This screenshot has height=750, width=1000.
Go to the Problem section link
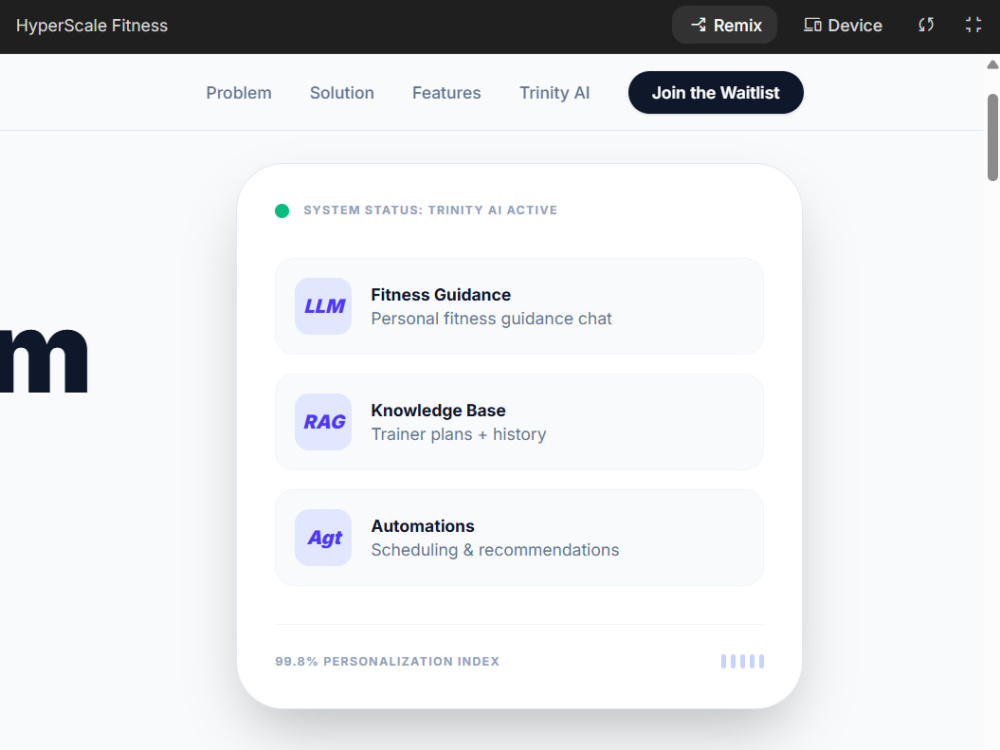(239, 93)
